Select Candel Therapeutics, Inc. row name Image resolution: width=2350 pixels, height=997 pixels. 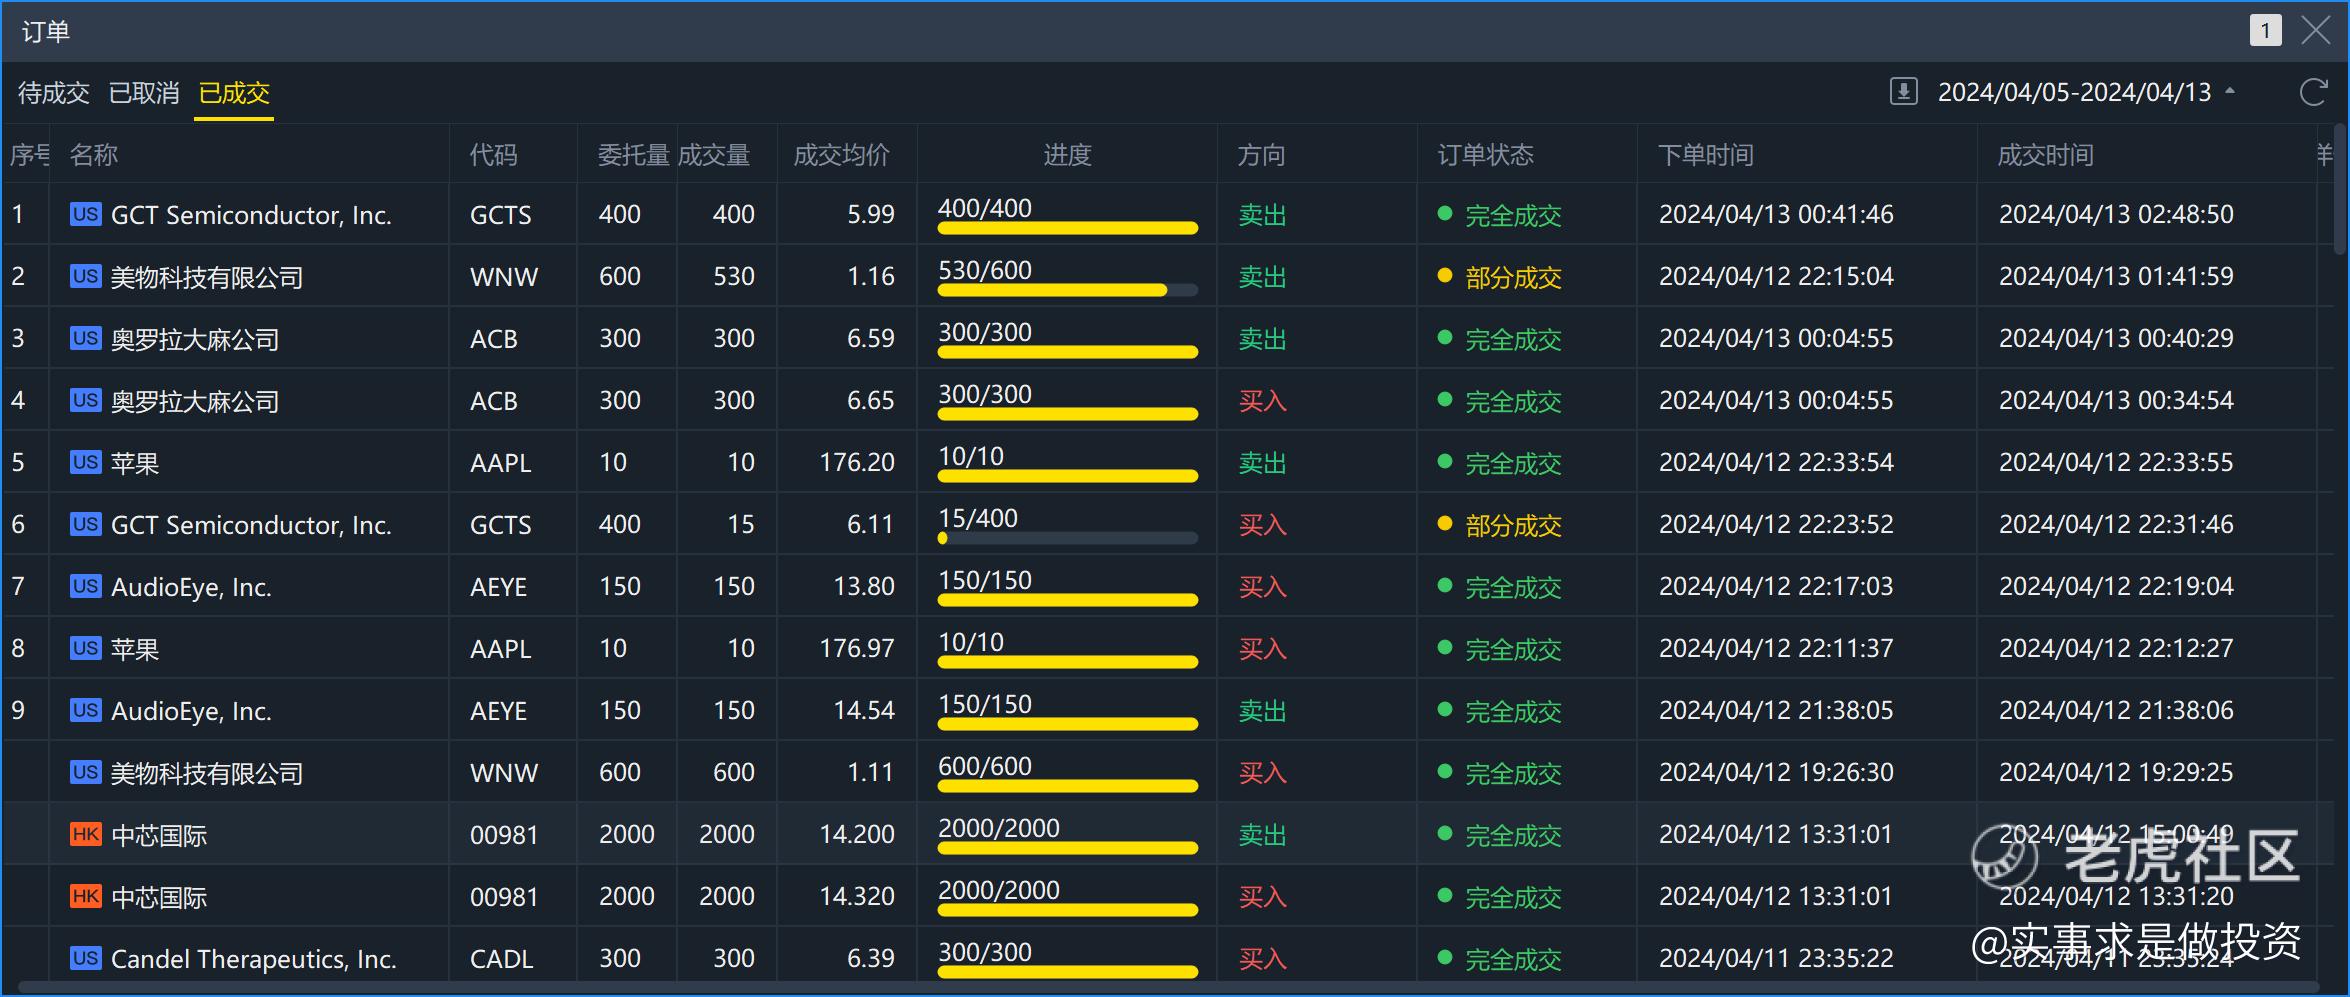254,959
